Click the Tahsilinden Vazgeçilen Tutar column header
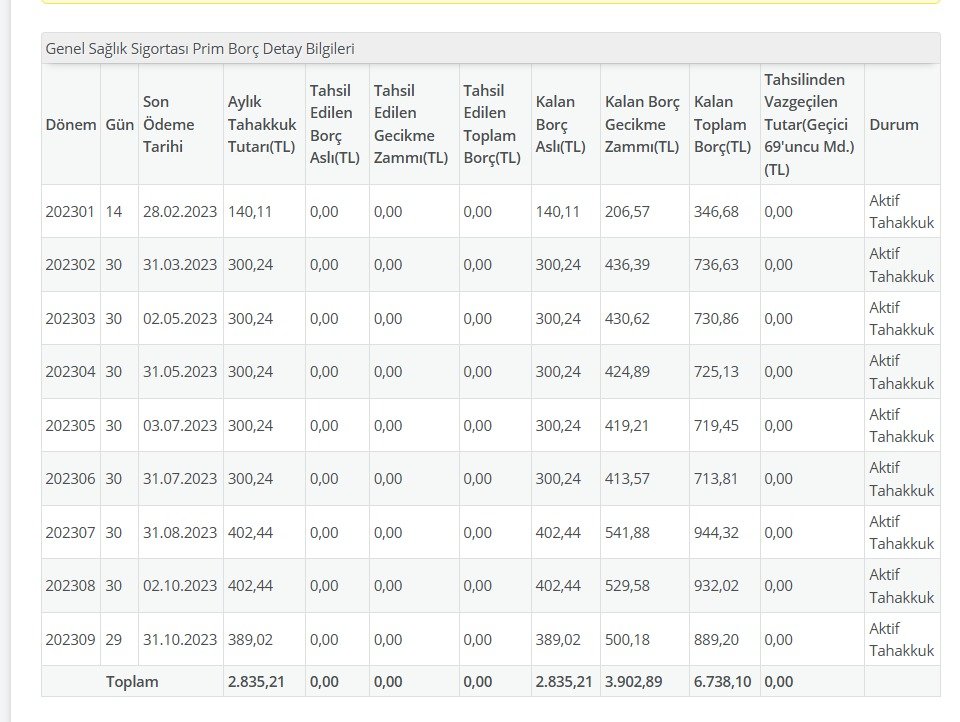The image size is (960, 722). (810, 125)
